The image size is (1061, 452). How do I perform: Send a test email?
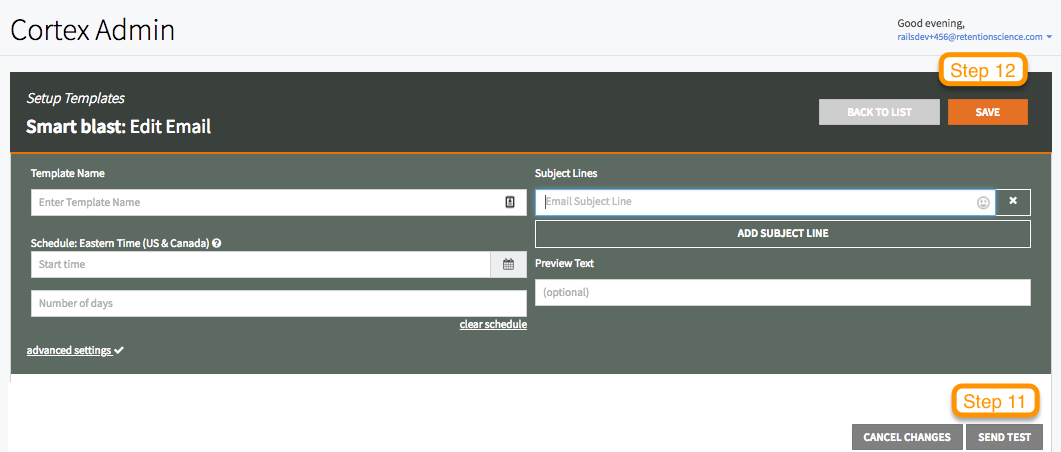pos(1004,437)
